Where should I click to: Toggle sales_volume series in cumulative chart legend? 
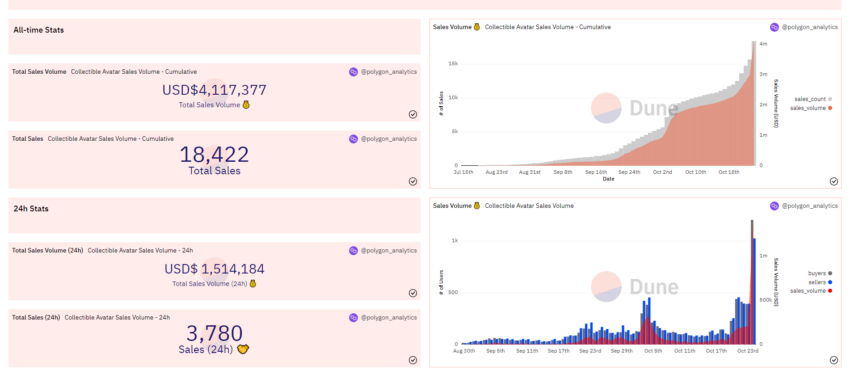point(811,108)
